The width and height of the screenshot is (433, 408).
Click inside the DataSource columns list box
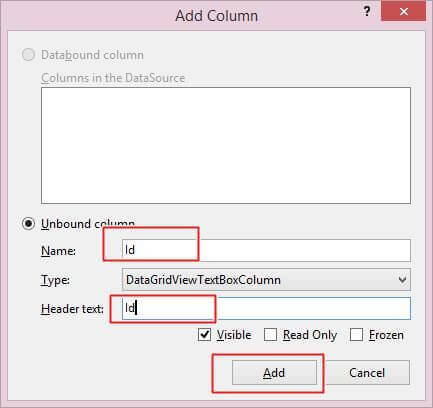point(226,145)
